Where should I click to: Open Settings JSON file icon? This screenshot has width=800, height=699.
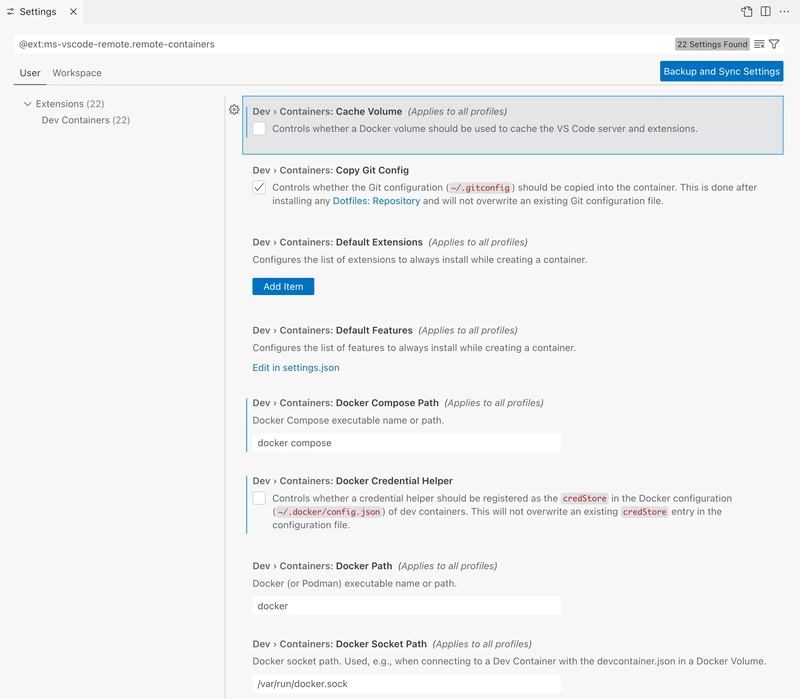pyautogui.click(x=747, y=12)
